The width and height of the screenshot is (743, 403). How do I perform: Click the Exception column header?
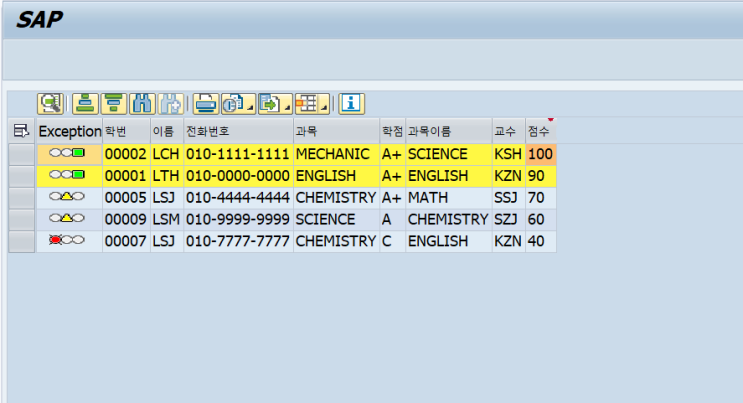pos(69,131)
